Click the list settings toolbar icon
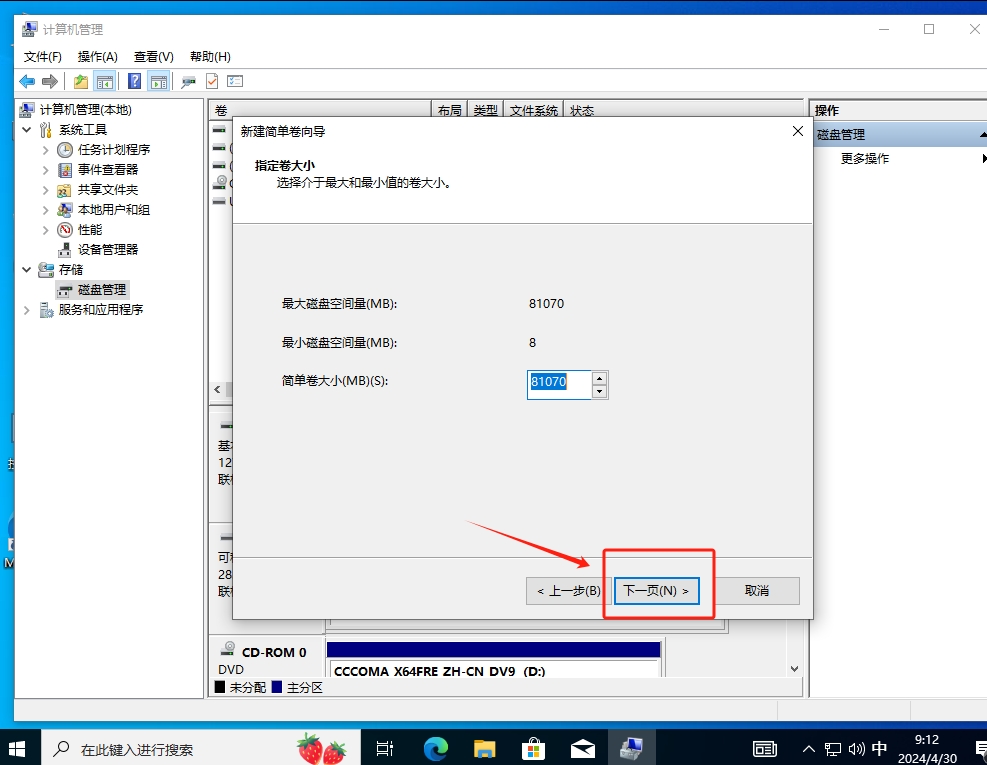 pyautogui.click(x=235, y=81)
